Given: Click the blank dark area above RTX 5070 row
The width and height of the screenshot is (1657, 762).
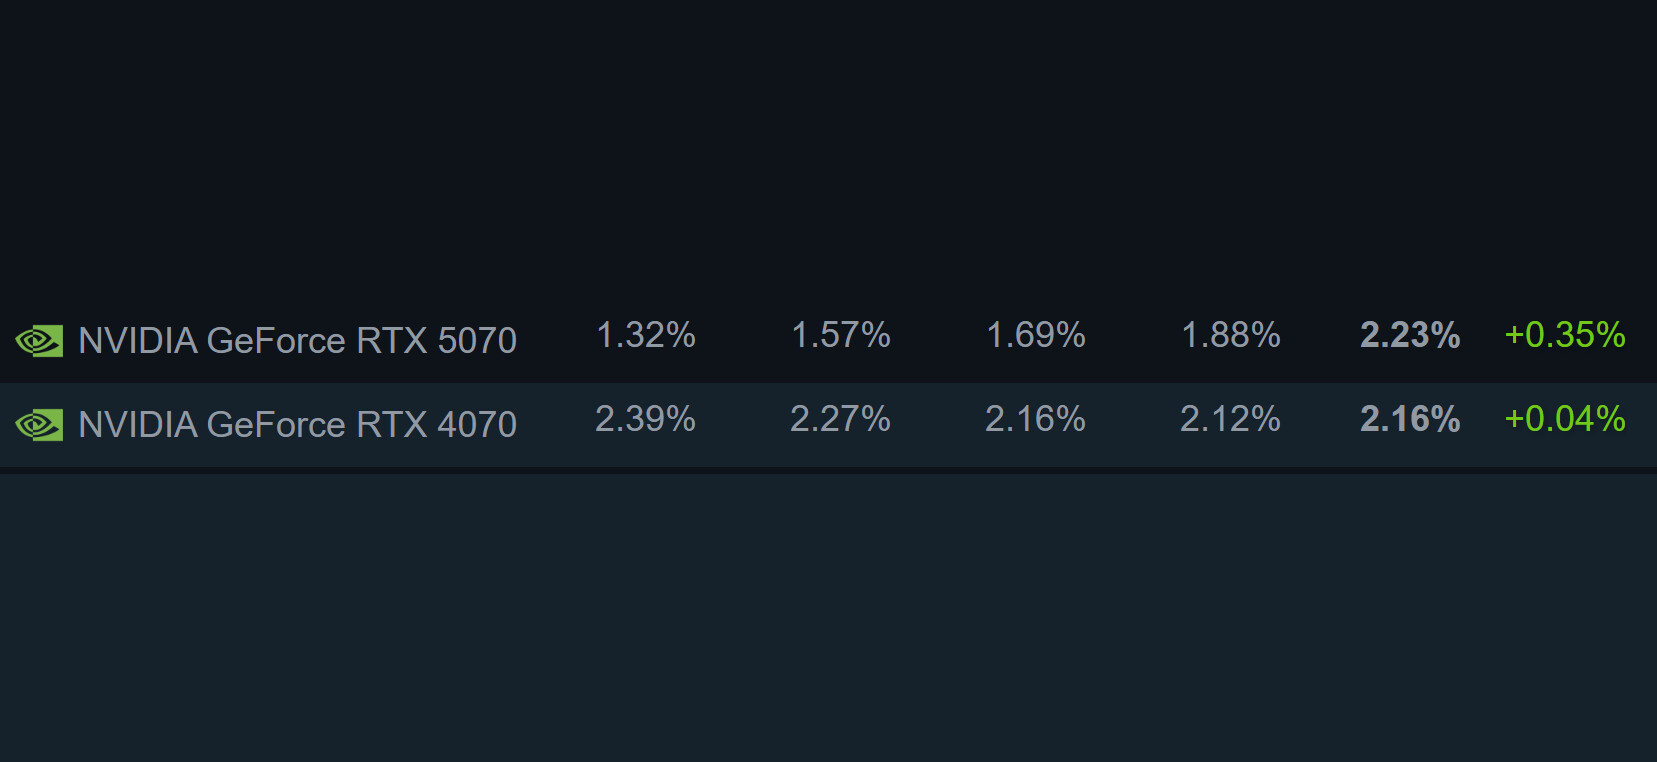Looking at the screenshot, I should tap(828, 150).
